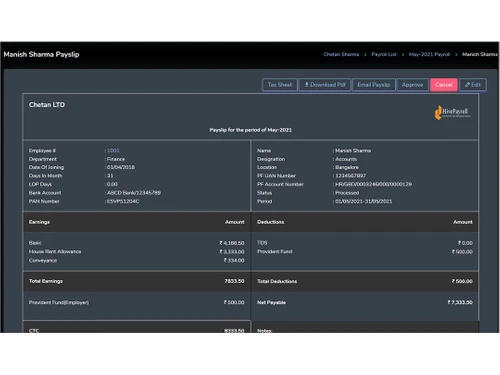Select the Provident Fund deduction amount

click(462, 252)
